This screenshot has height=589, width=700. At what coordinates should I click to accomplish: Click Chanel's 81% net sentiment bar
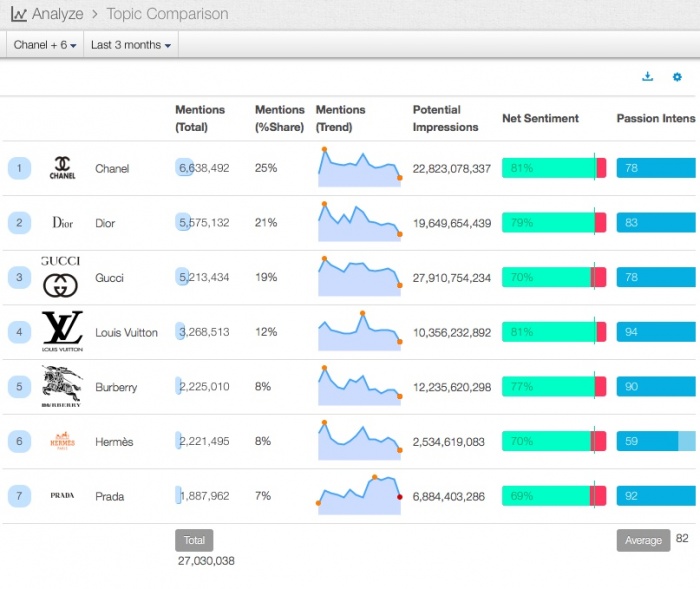pos(554,168)
